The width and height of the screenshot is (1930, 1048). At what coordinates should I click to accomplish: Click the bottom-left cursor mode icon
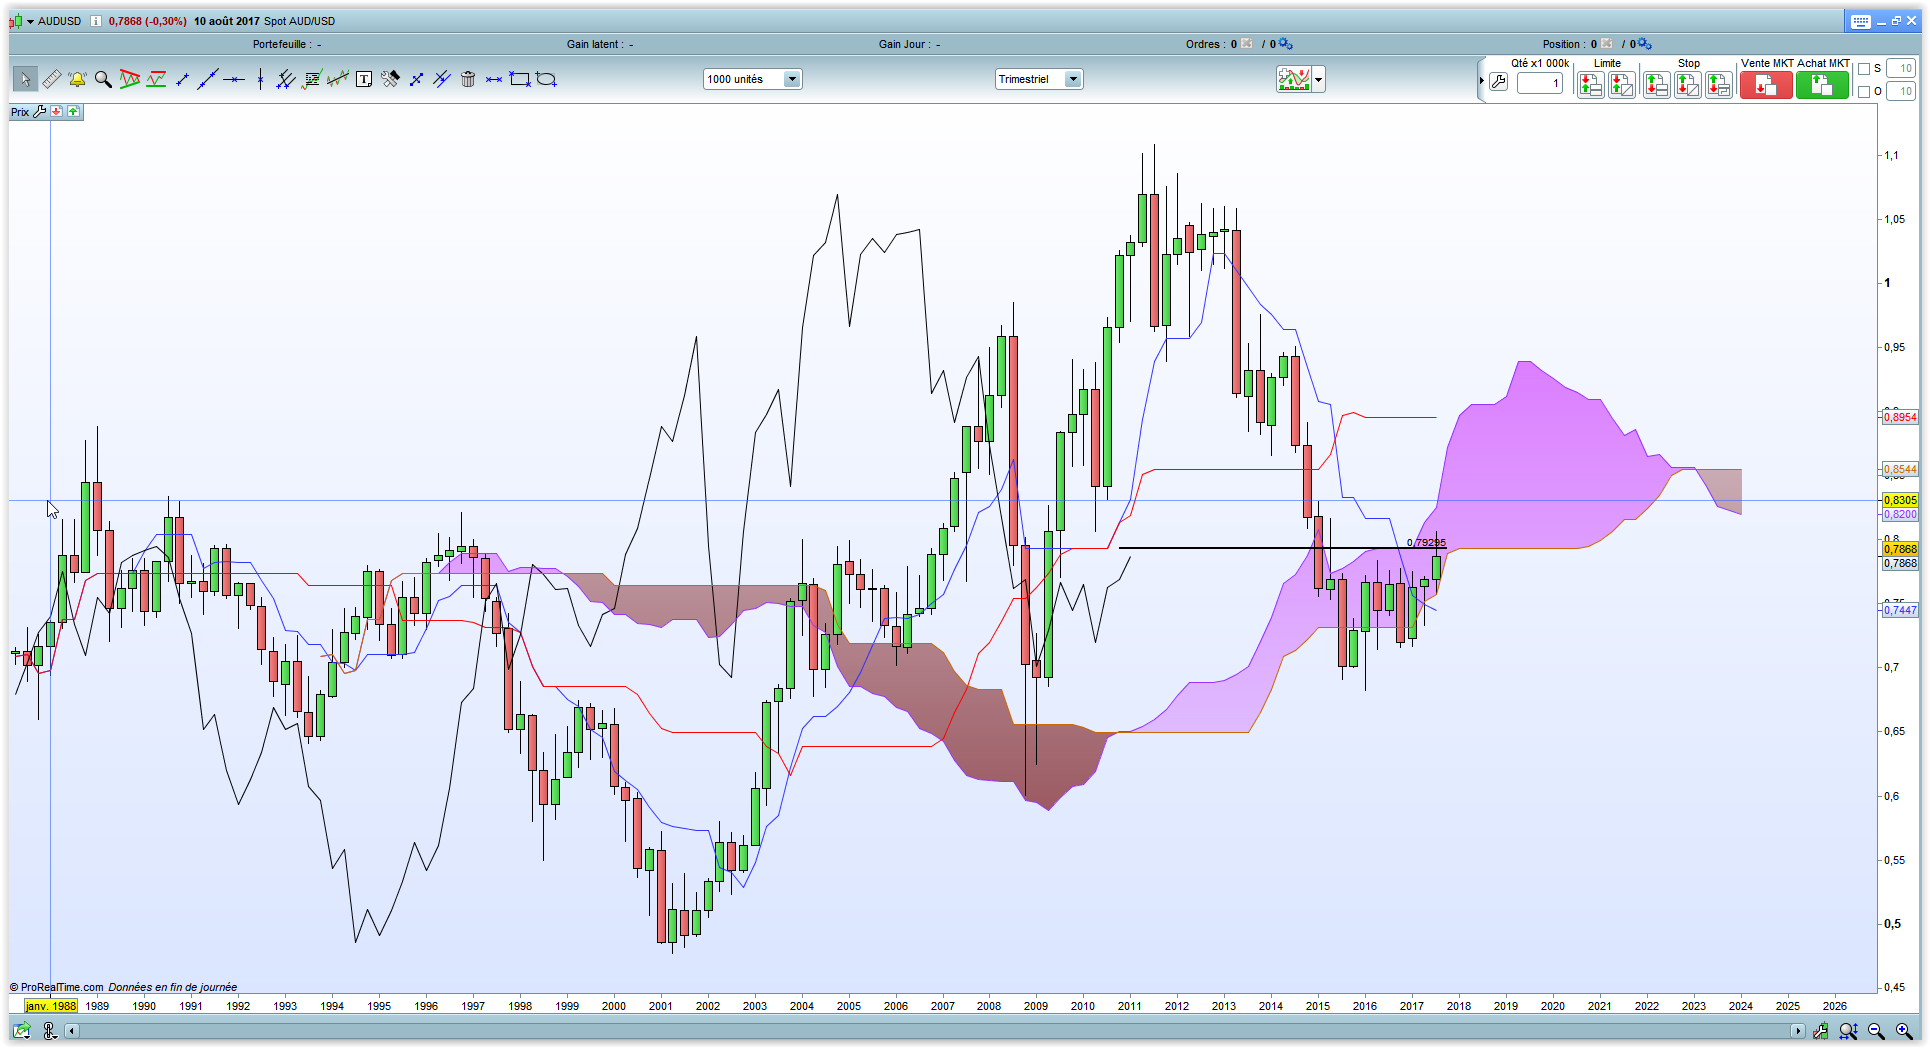pyautogui.click(x=50, y=1031)
